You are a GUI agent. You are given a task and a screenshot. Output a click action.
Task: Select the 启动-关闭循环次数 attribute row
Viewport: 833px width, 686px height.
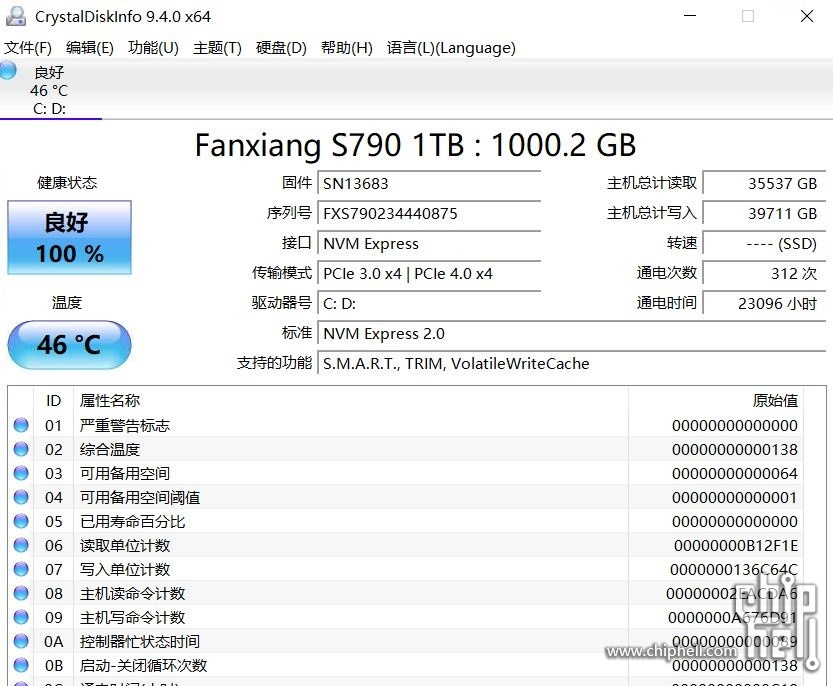click(x=406, y=665)
